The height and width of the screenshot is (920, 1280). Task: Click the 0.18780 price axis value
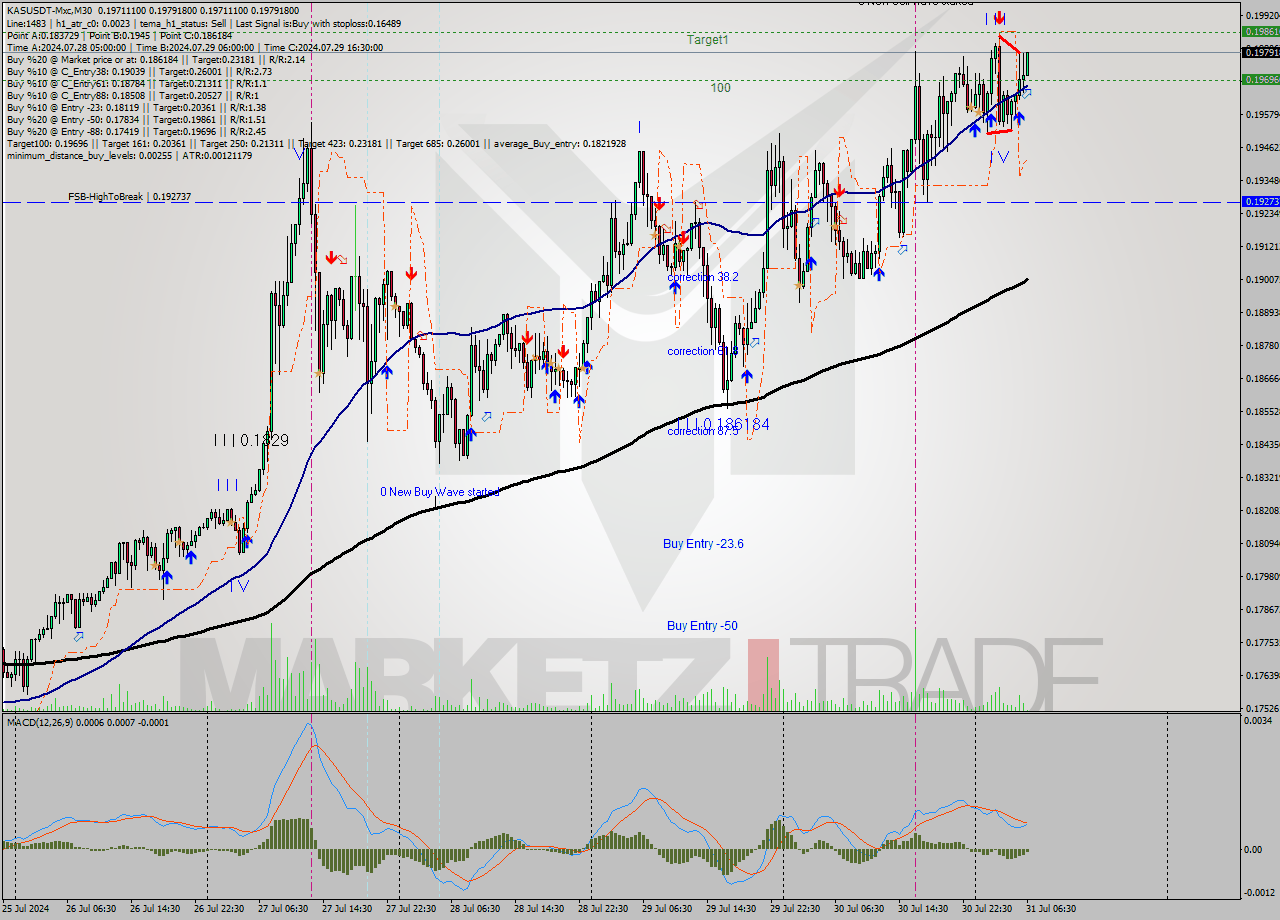[1262, 345]
